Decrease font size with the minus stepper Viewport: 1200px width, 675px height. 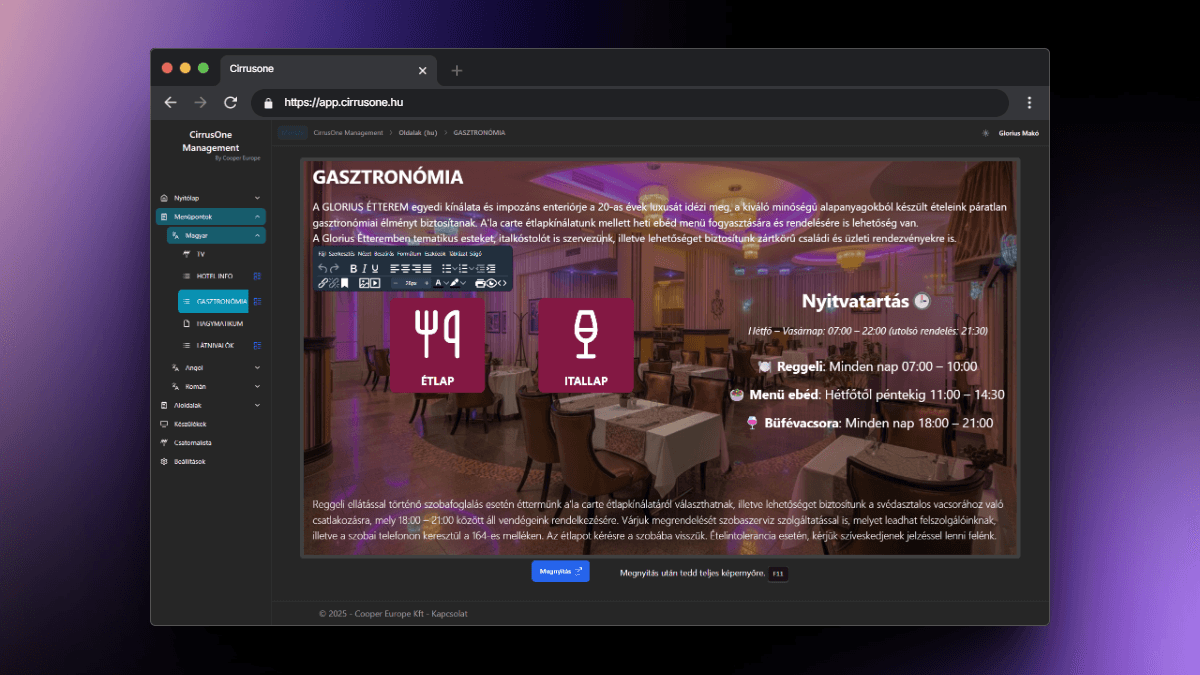click(x=395, y=283)
